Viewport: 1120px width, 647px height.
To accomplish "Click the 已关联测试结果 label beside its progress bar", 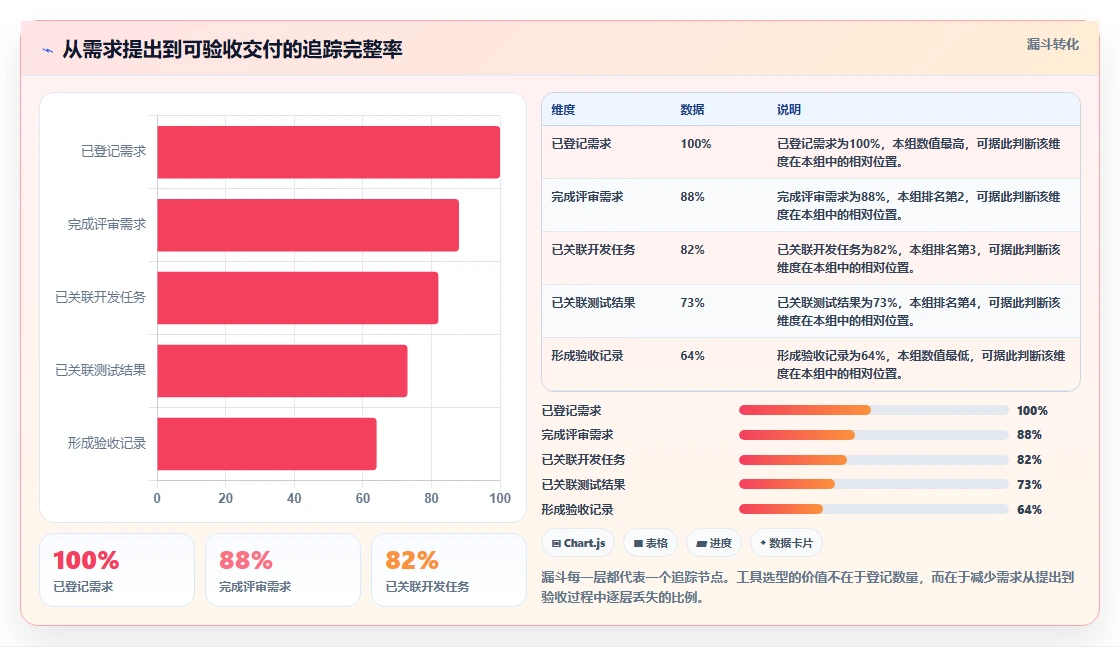I will coord(583,484).
